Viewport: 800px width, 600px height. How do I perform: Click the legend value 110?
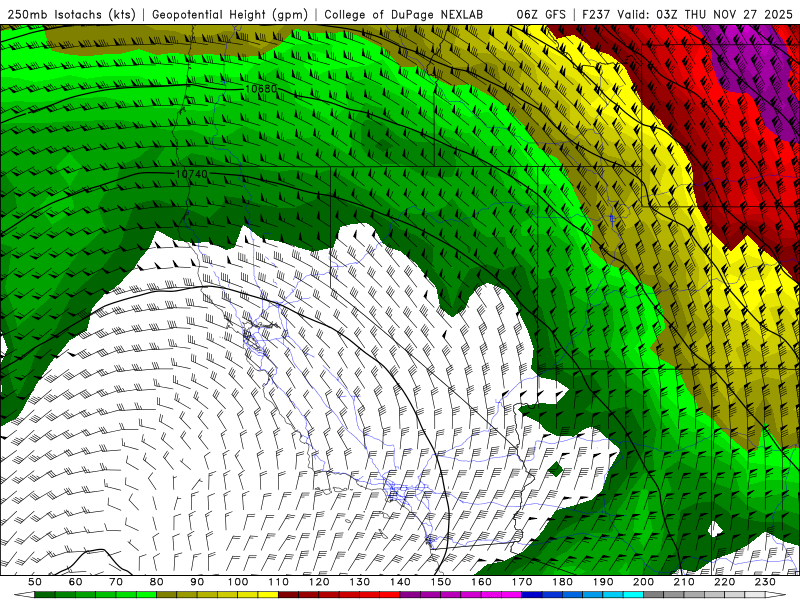tap(279, 582)
